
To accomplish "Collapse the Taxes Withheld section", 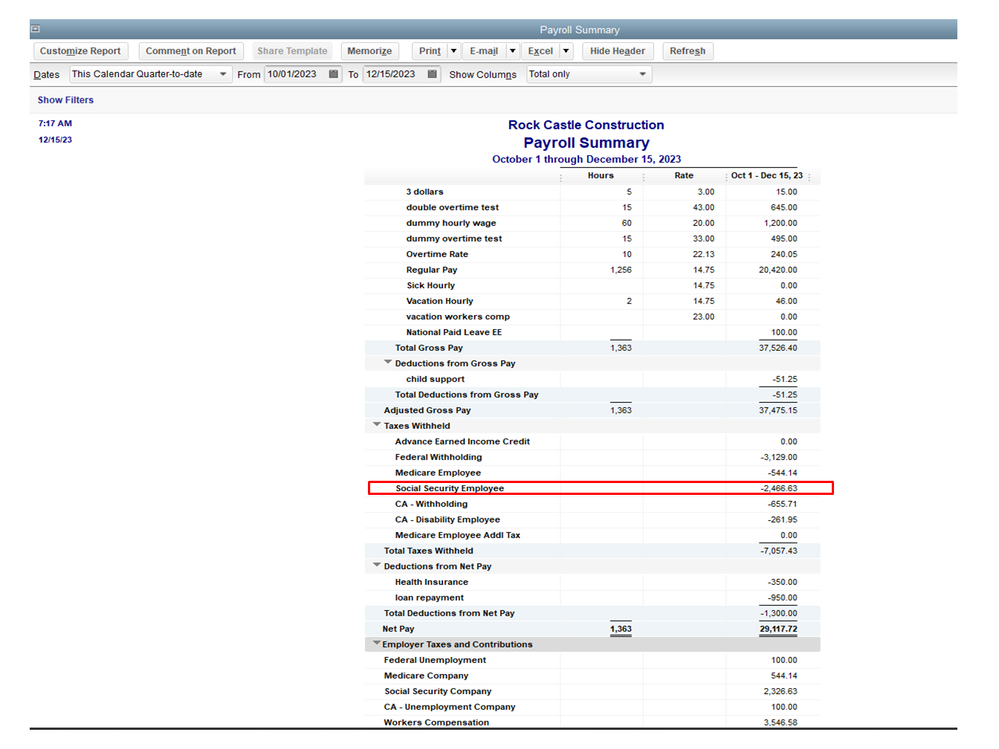I will [377, 425].
